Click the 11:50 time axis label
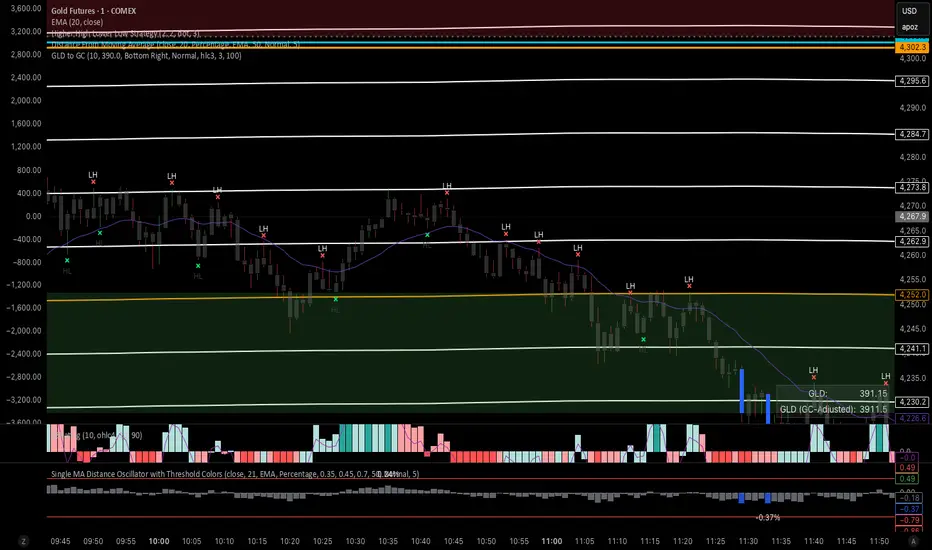Image resolution: width=932 pixels, height=550 pixels. pos(879,541)
